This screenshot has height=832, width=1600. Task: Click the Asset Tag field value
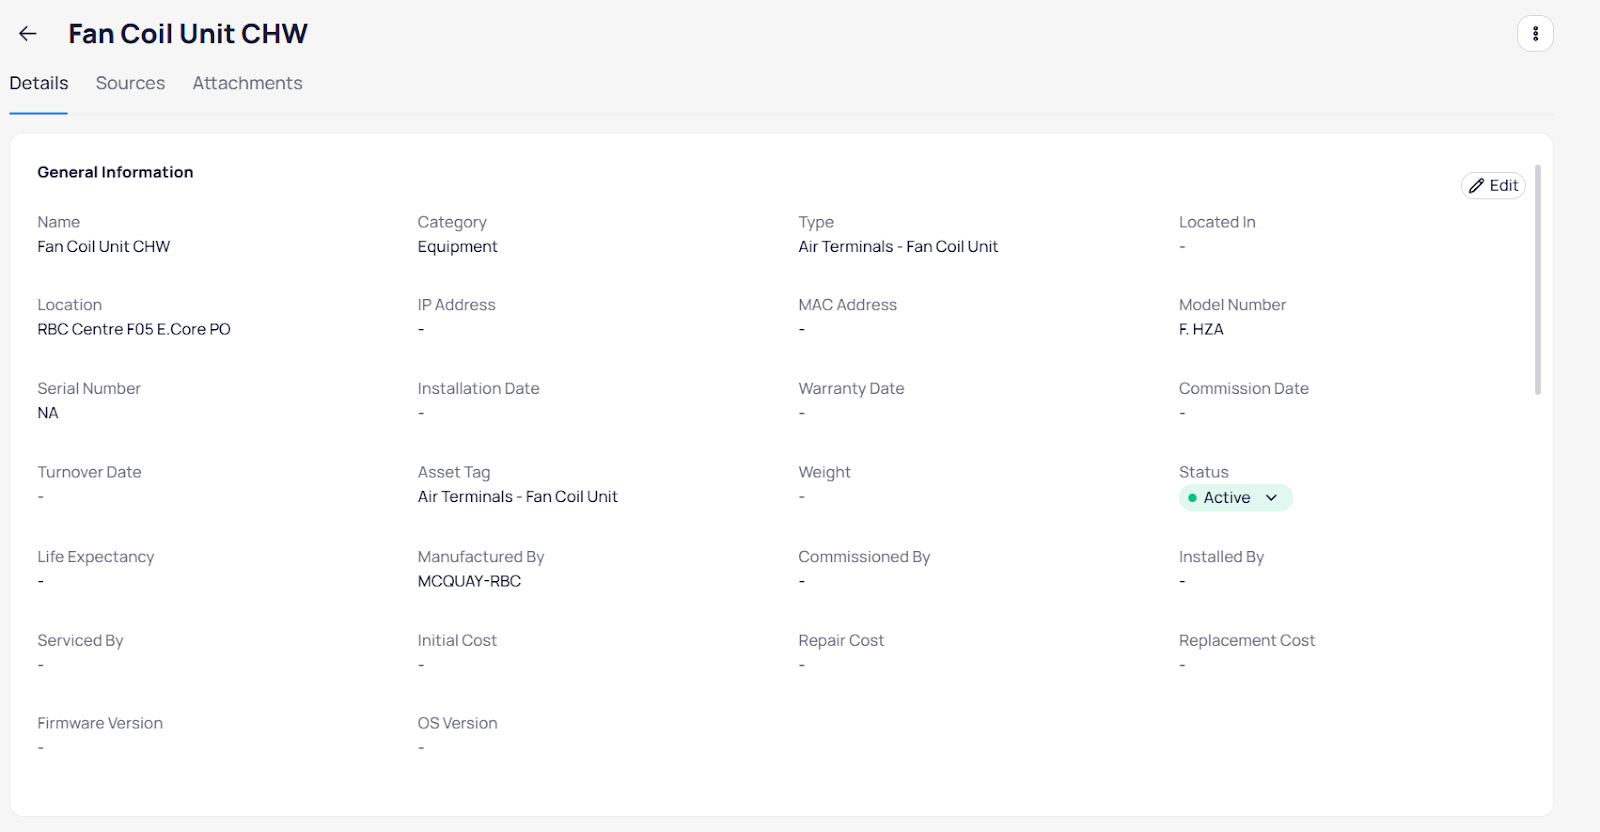[517, 497]
